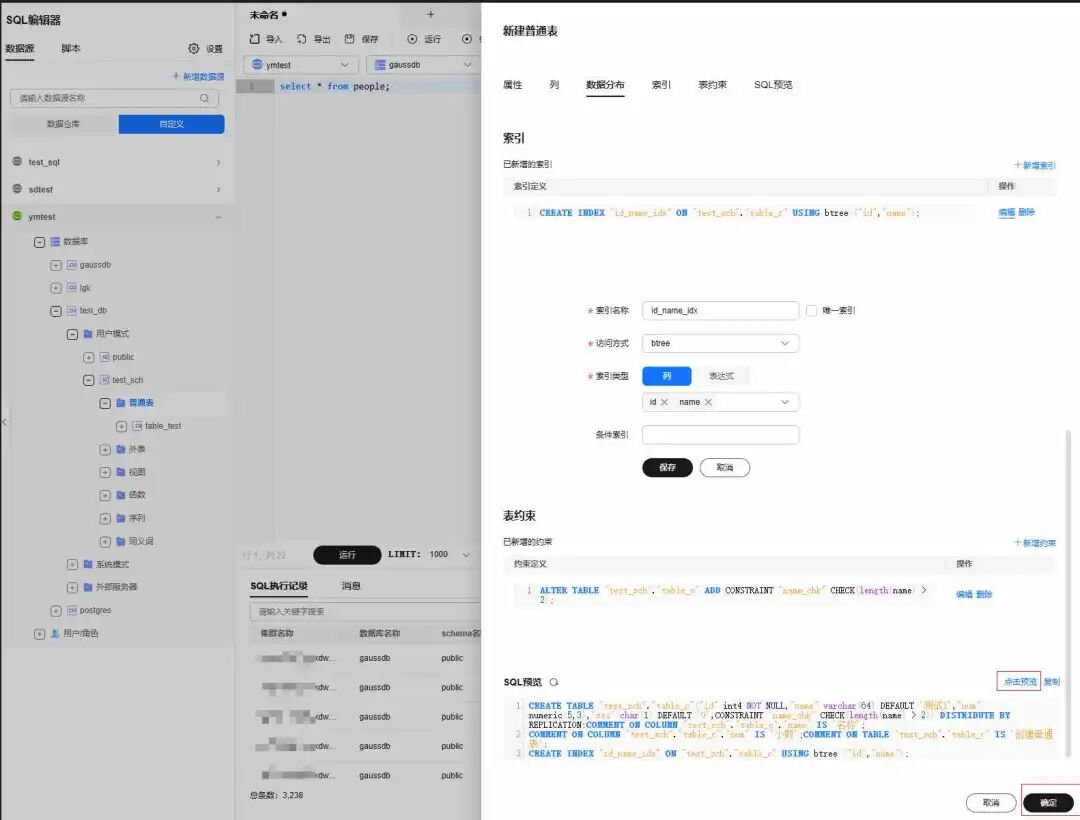Collapse the test_sch schema node
1080x820 pixels.
tap(88, 380)
